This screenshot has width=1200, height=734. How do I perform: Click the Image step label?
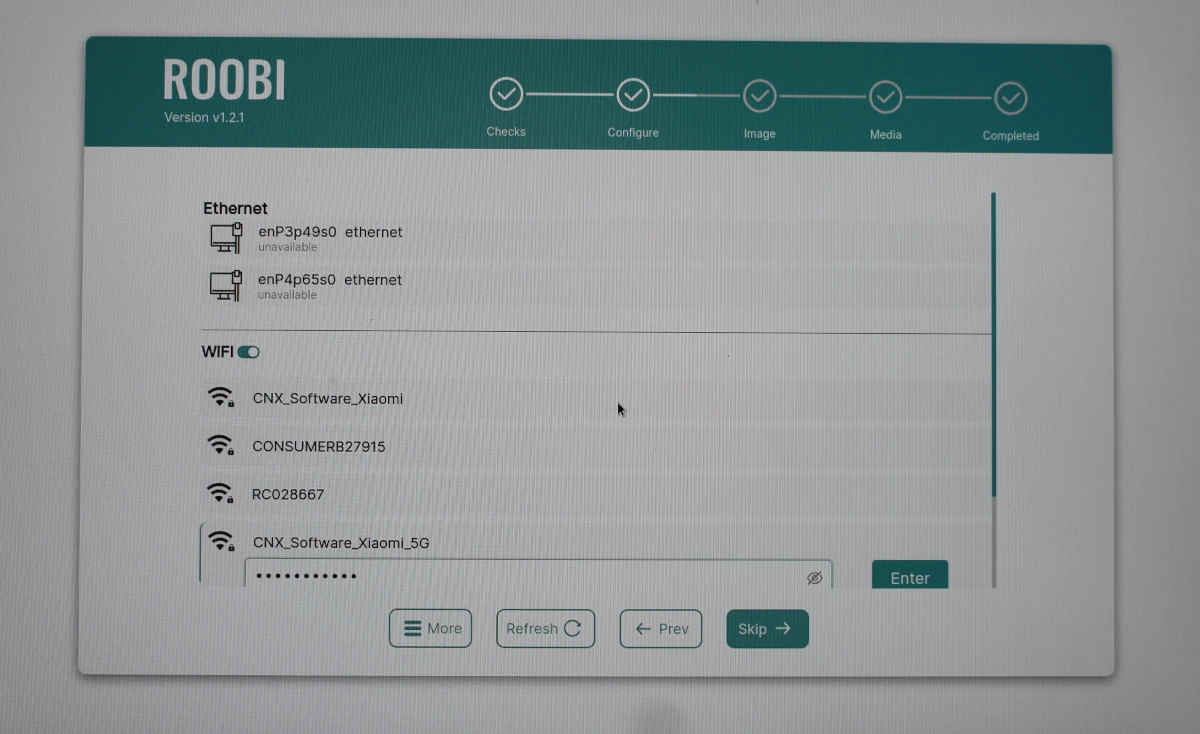tap(759, 134)
